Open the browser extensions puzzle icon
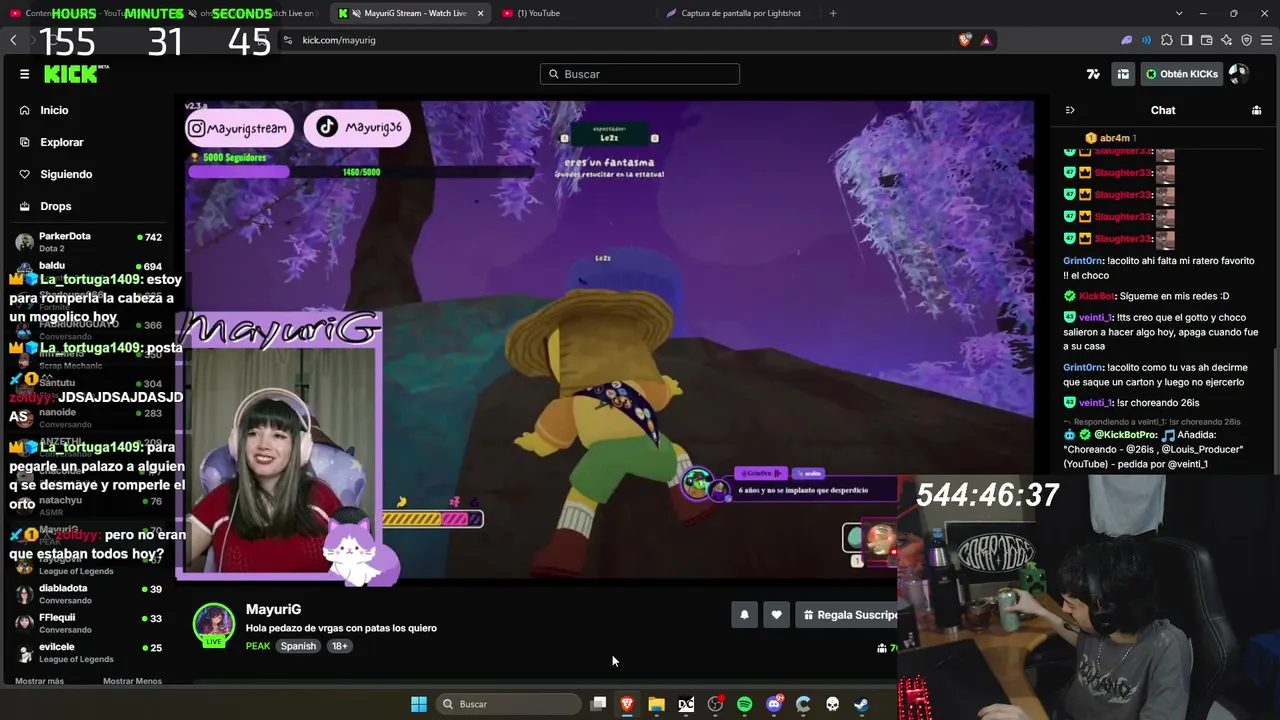This screenshot has height=720, width=1280. (1166, 40)
